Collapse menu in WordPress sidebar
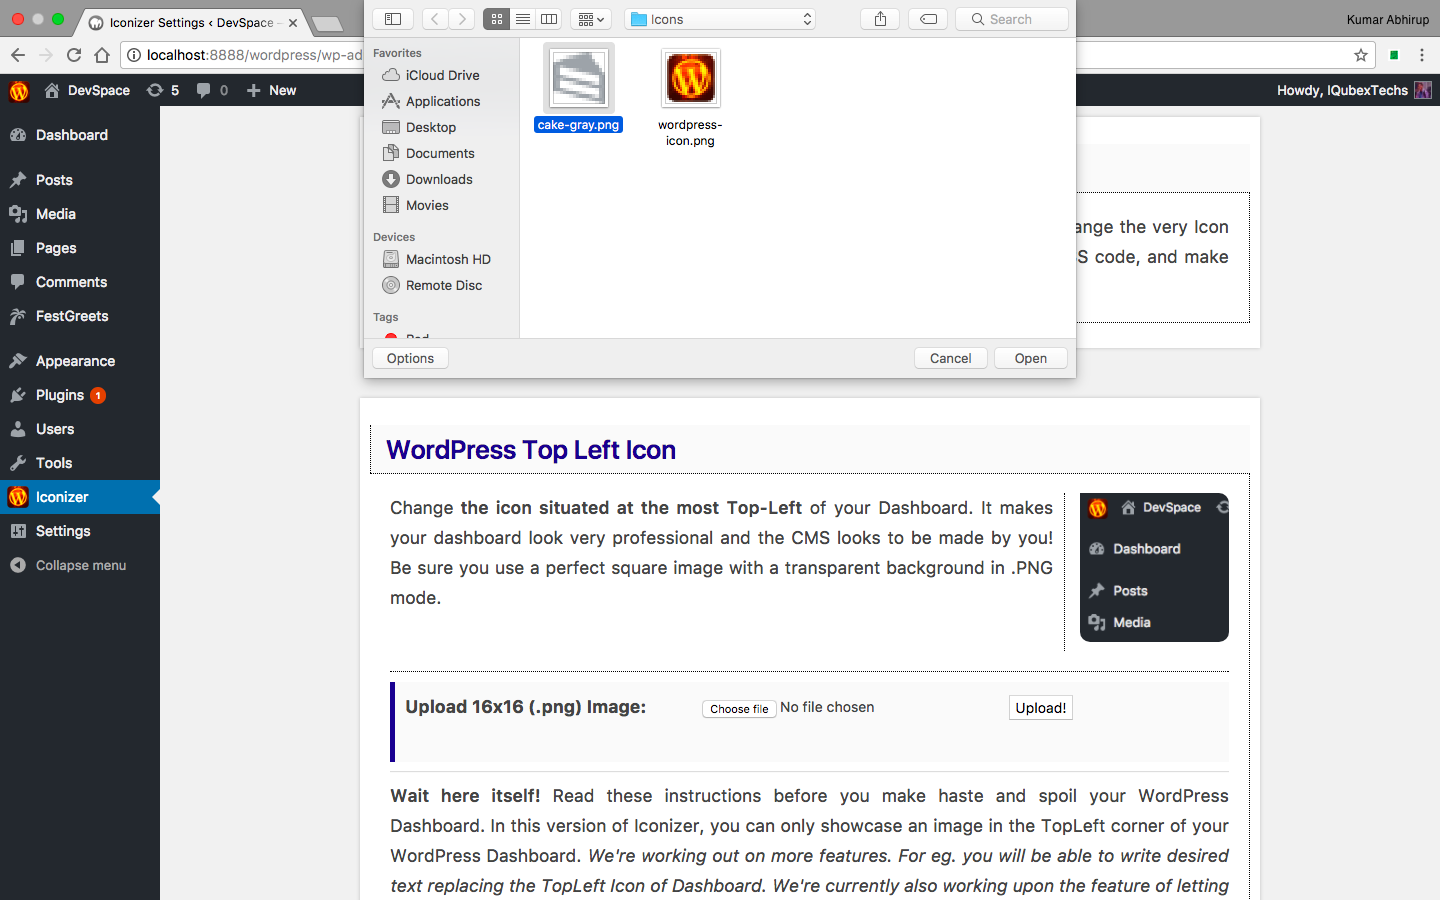This screenshot has width=1440, height=900. [x=80, y=565]
